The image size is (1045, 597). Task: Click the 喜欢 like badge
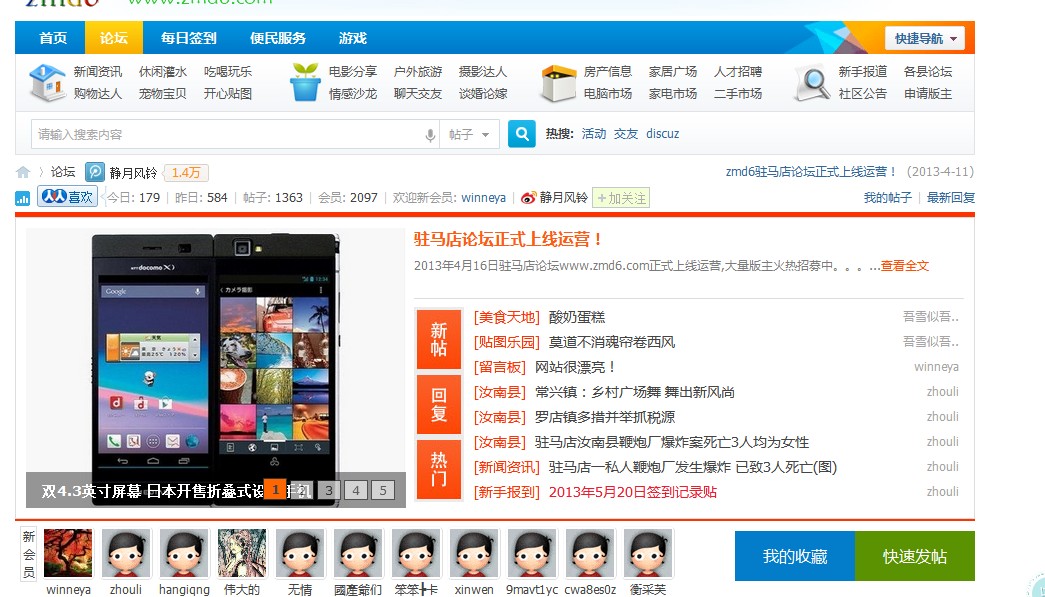pos(67,197)
